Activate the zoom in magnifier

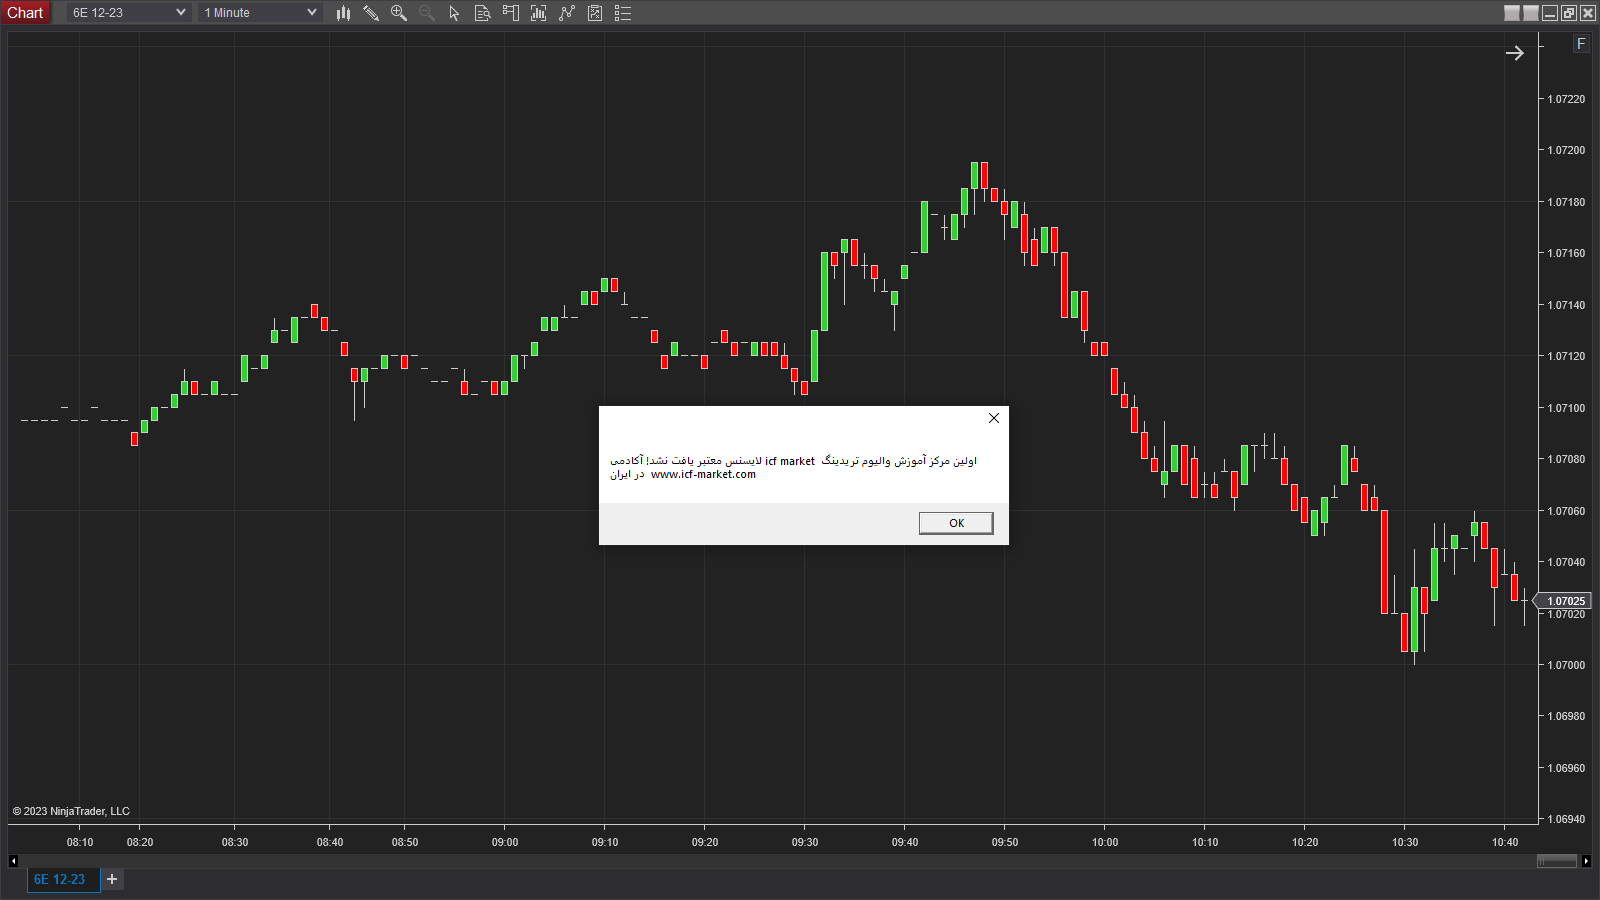tap(399, 13)
